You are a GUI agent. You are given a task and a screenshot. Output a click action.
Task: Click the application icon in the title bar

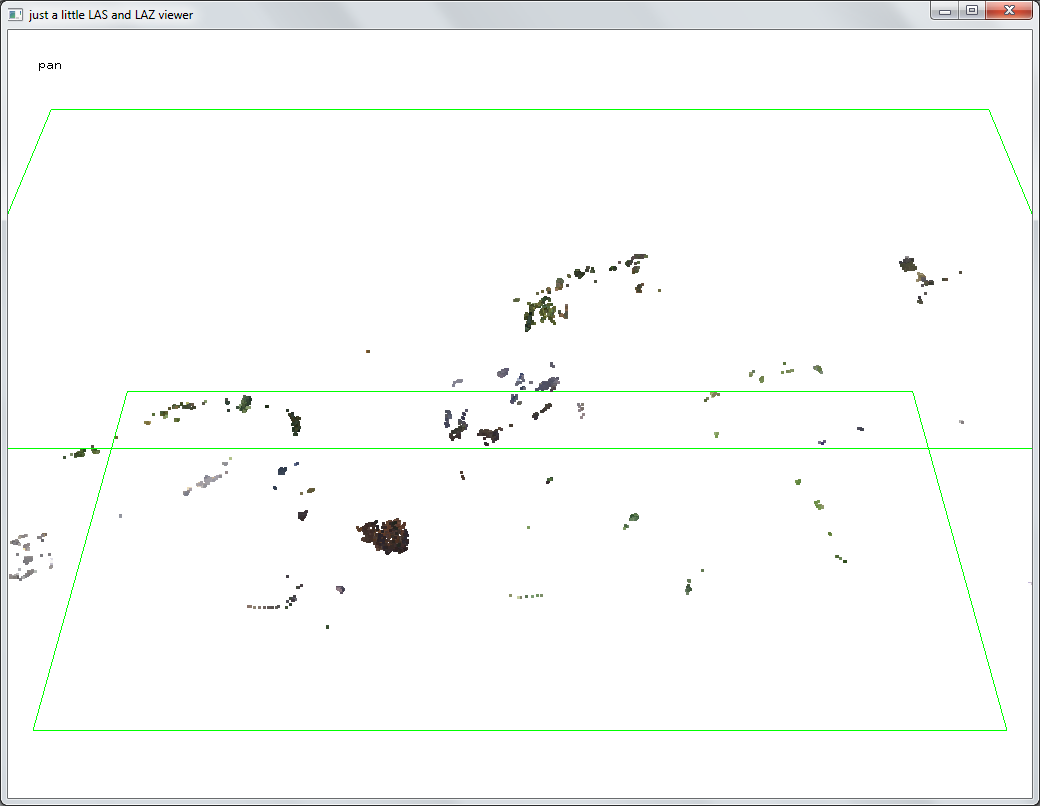15,14
